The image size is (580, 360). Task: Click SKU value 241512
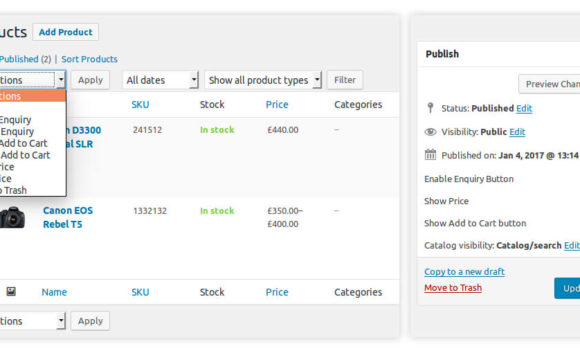coord(147,130)
